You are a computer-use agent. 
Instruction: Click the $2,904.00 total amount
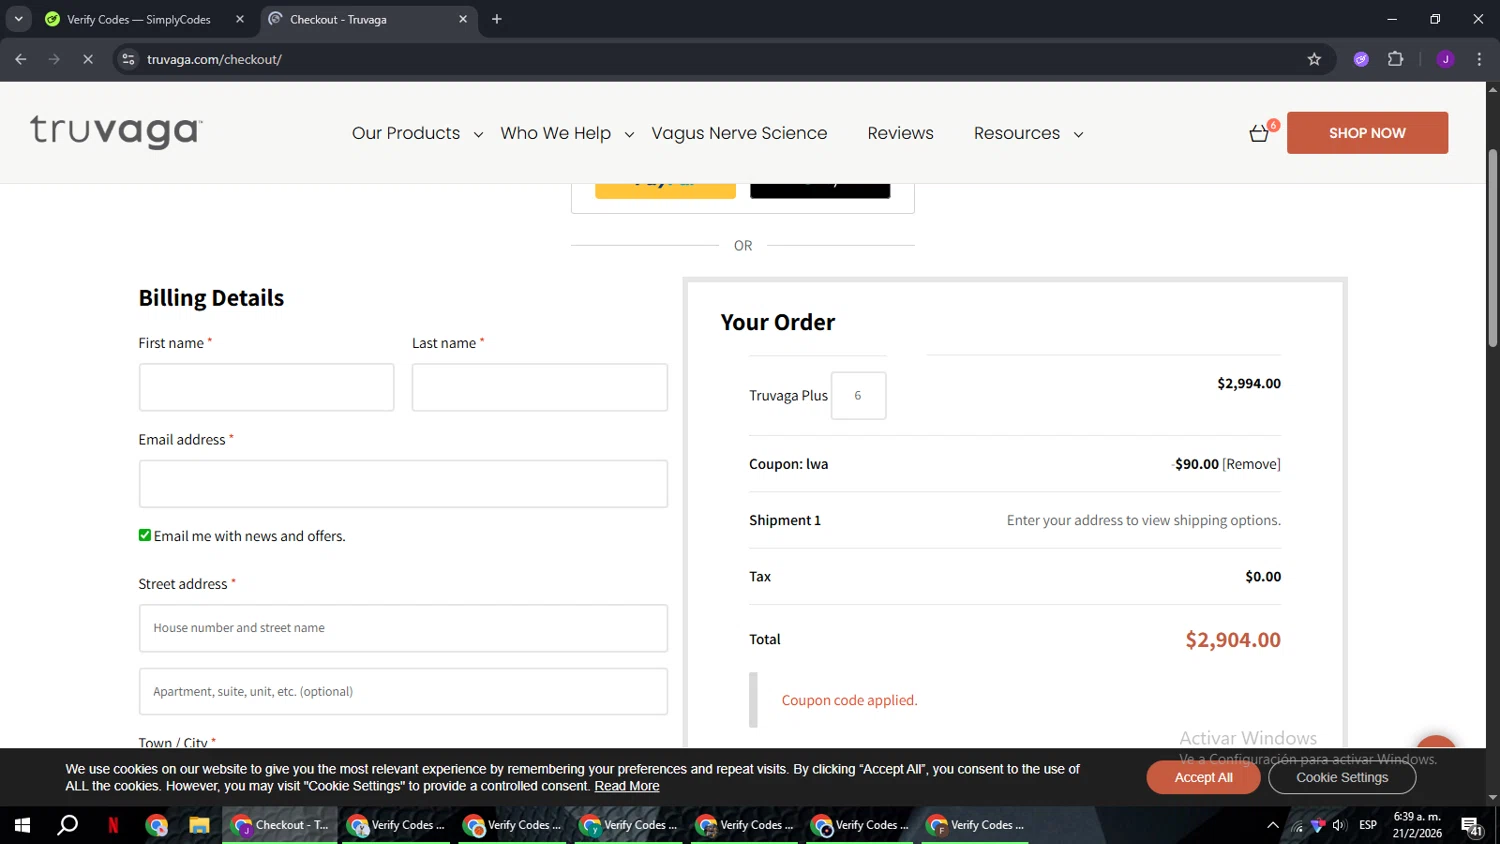coord(1233,640)
